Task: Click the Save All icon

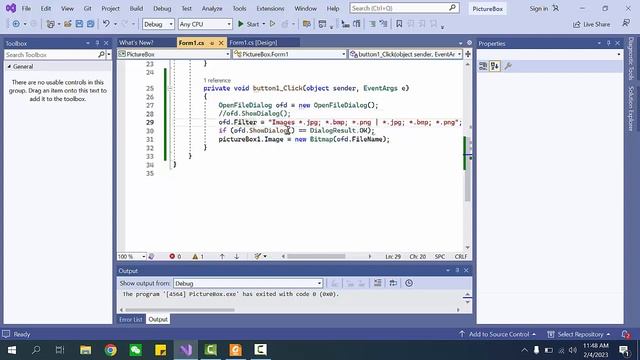Action: pos(90,24)
